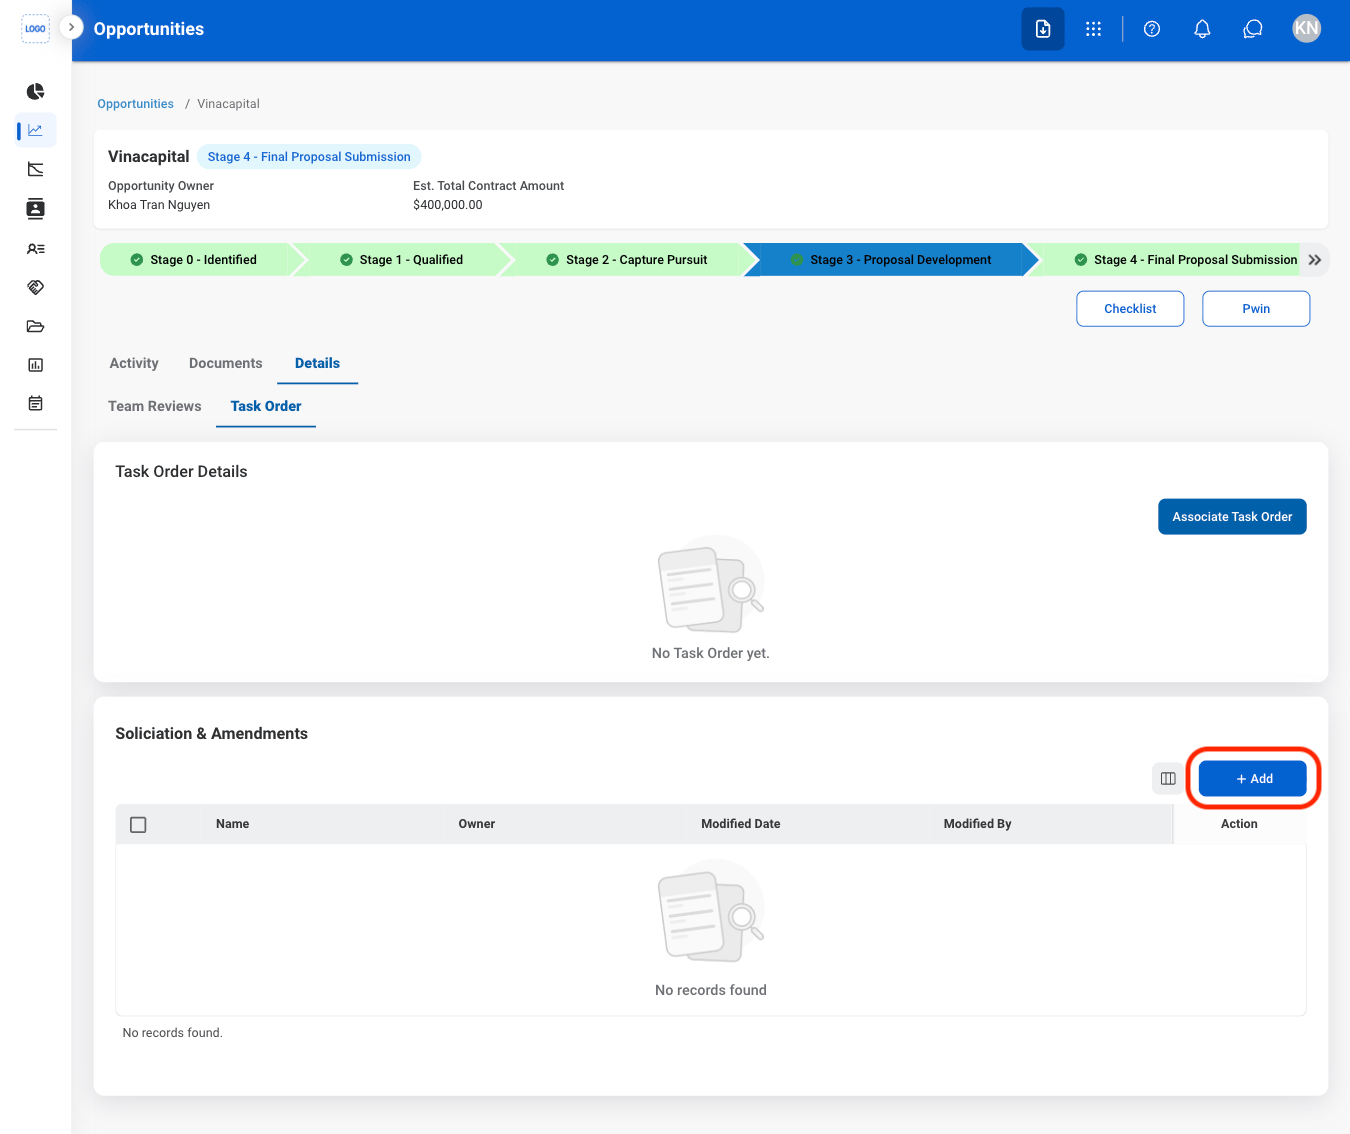1350x1134 pixels.
Task: Sort by the Modified Date column header
Action: [741, 824]
